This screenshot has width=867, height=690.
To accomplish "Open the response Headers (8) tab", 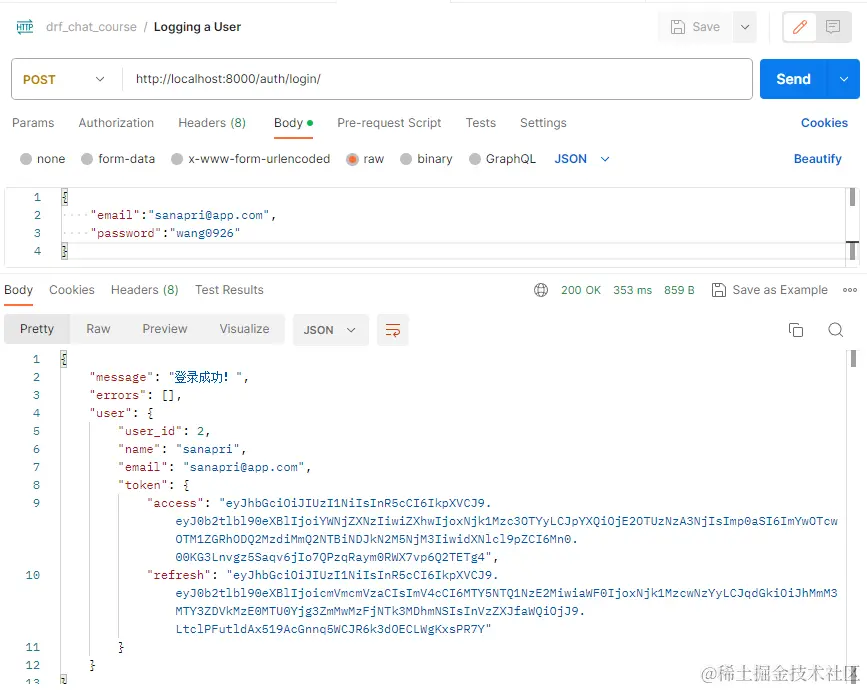I will coord(144,290).
